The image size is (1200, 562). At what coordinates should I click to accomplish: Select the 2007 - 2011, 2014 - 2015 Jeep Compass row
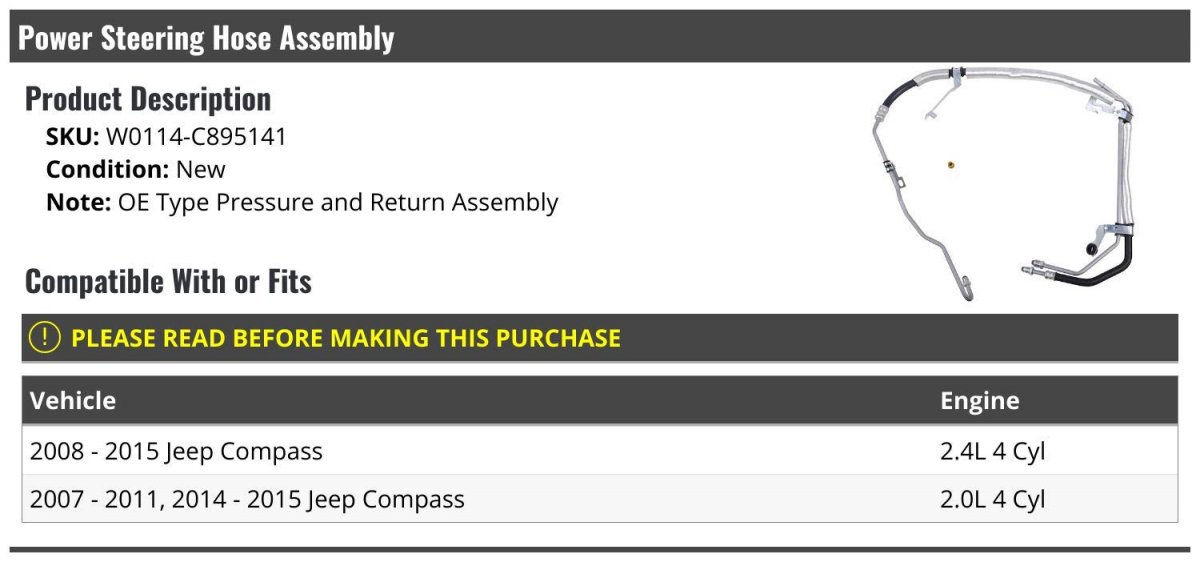(600, 498)
